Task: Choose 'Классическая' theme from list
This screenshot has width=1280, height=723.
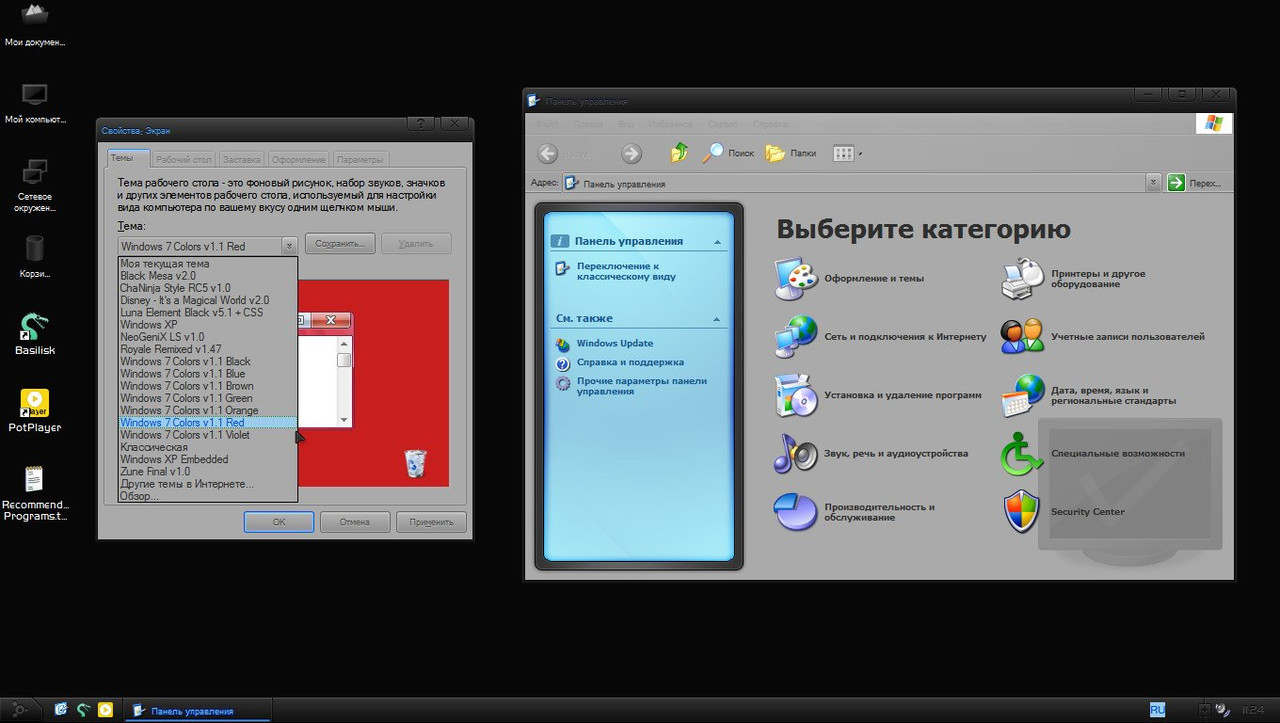Action: pyautogui.click(x=208, y=447)
